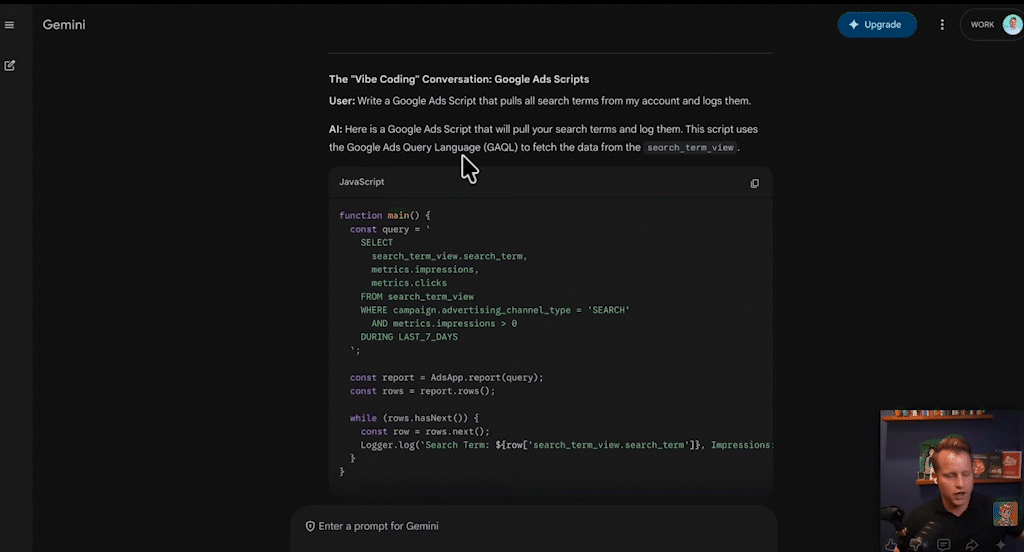Click the function main() line in the code
This screenshot has height=552, width=1024.
pyautogui.click(x=384, y=215)
